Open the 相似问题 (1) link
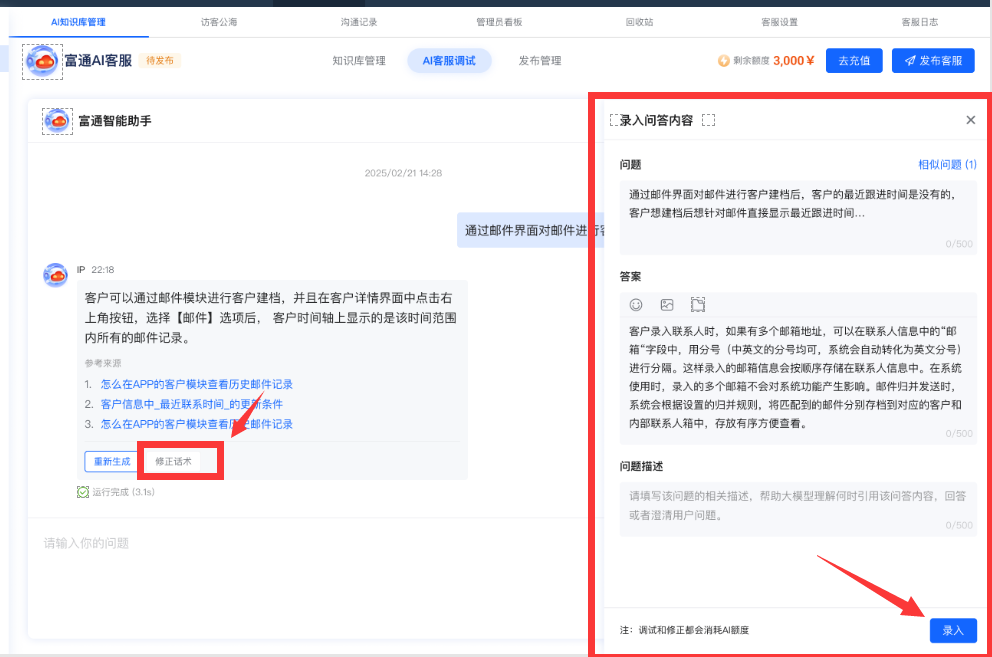The width and height of the screenshot is (992, 657). (947, 165)
